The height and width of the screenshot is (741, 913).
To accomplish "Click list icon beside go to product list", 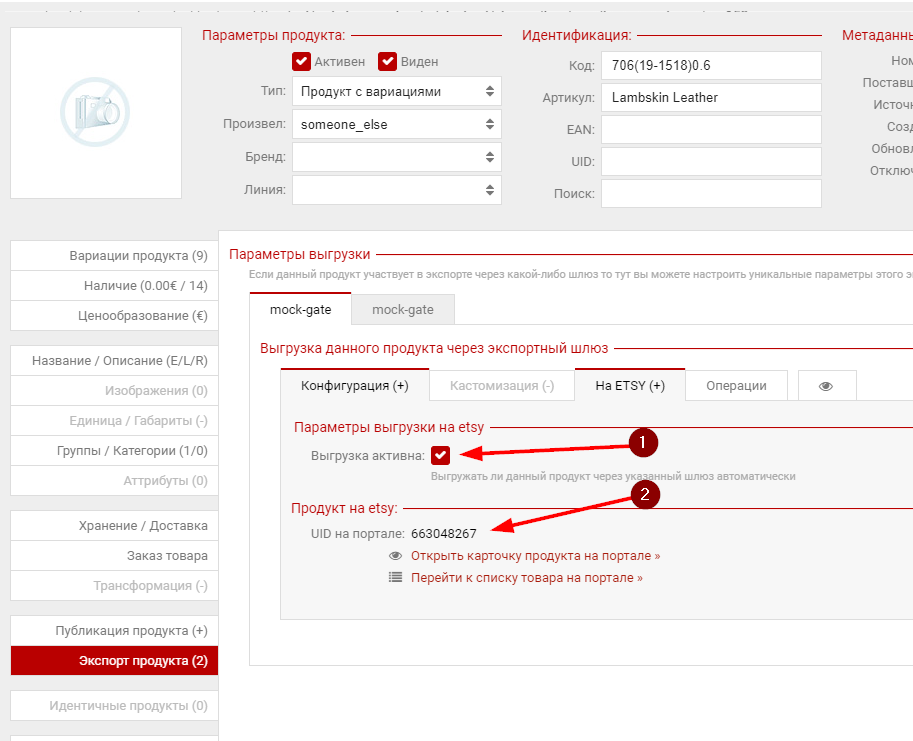I will [x=396, y=577].
